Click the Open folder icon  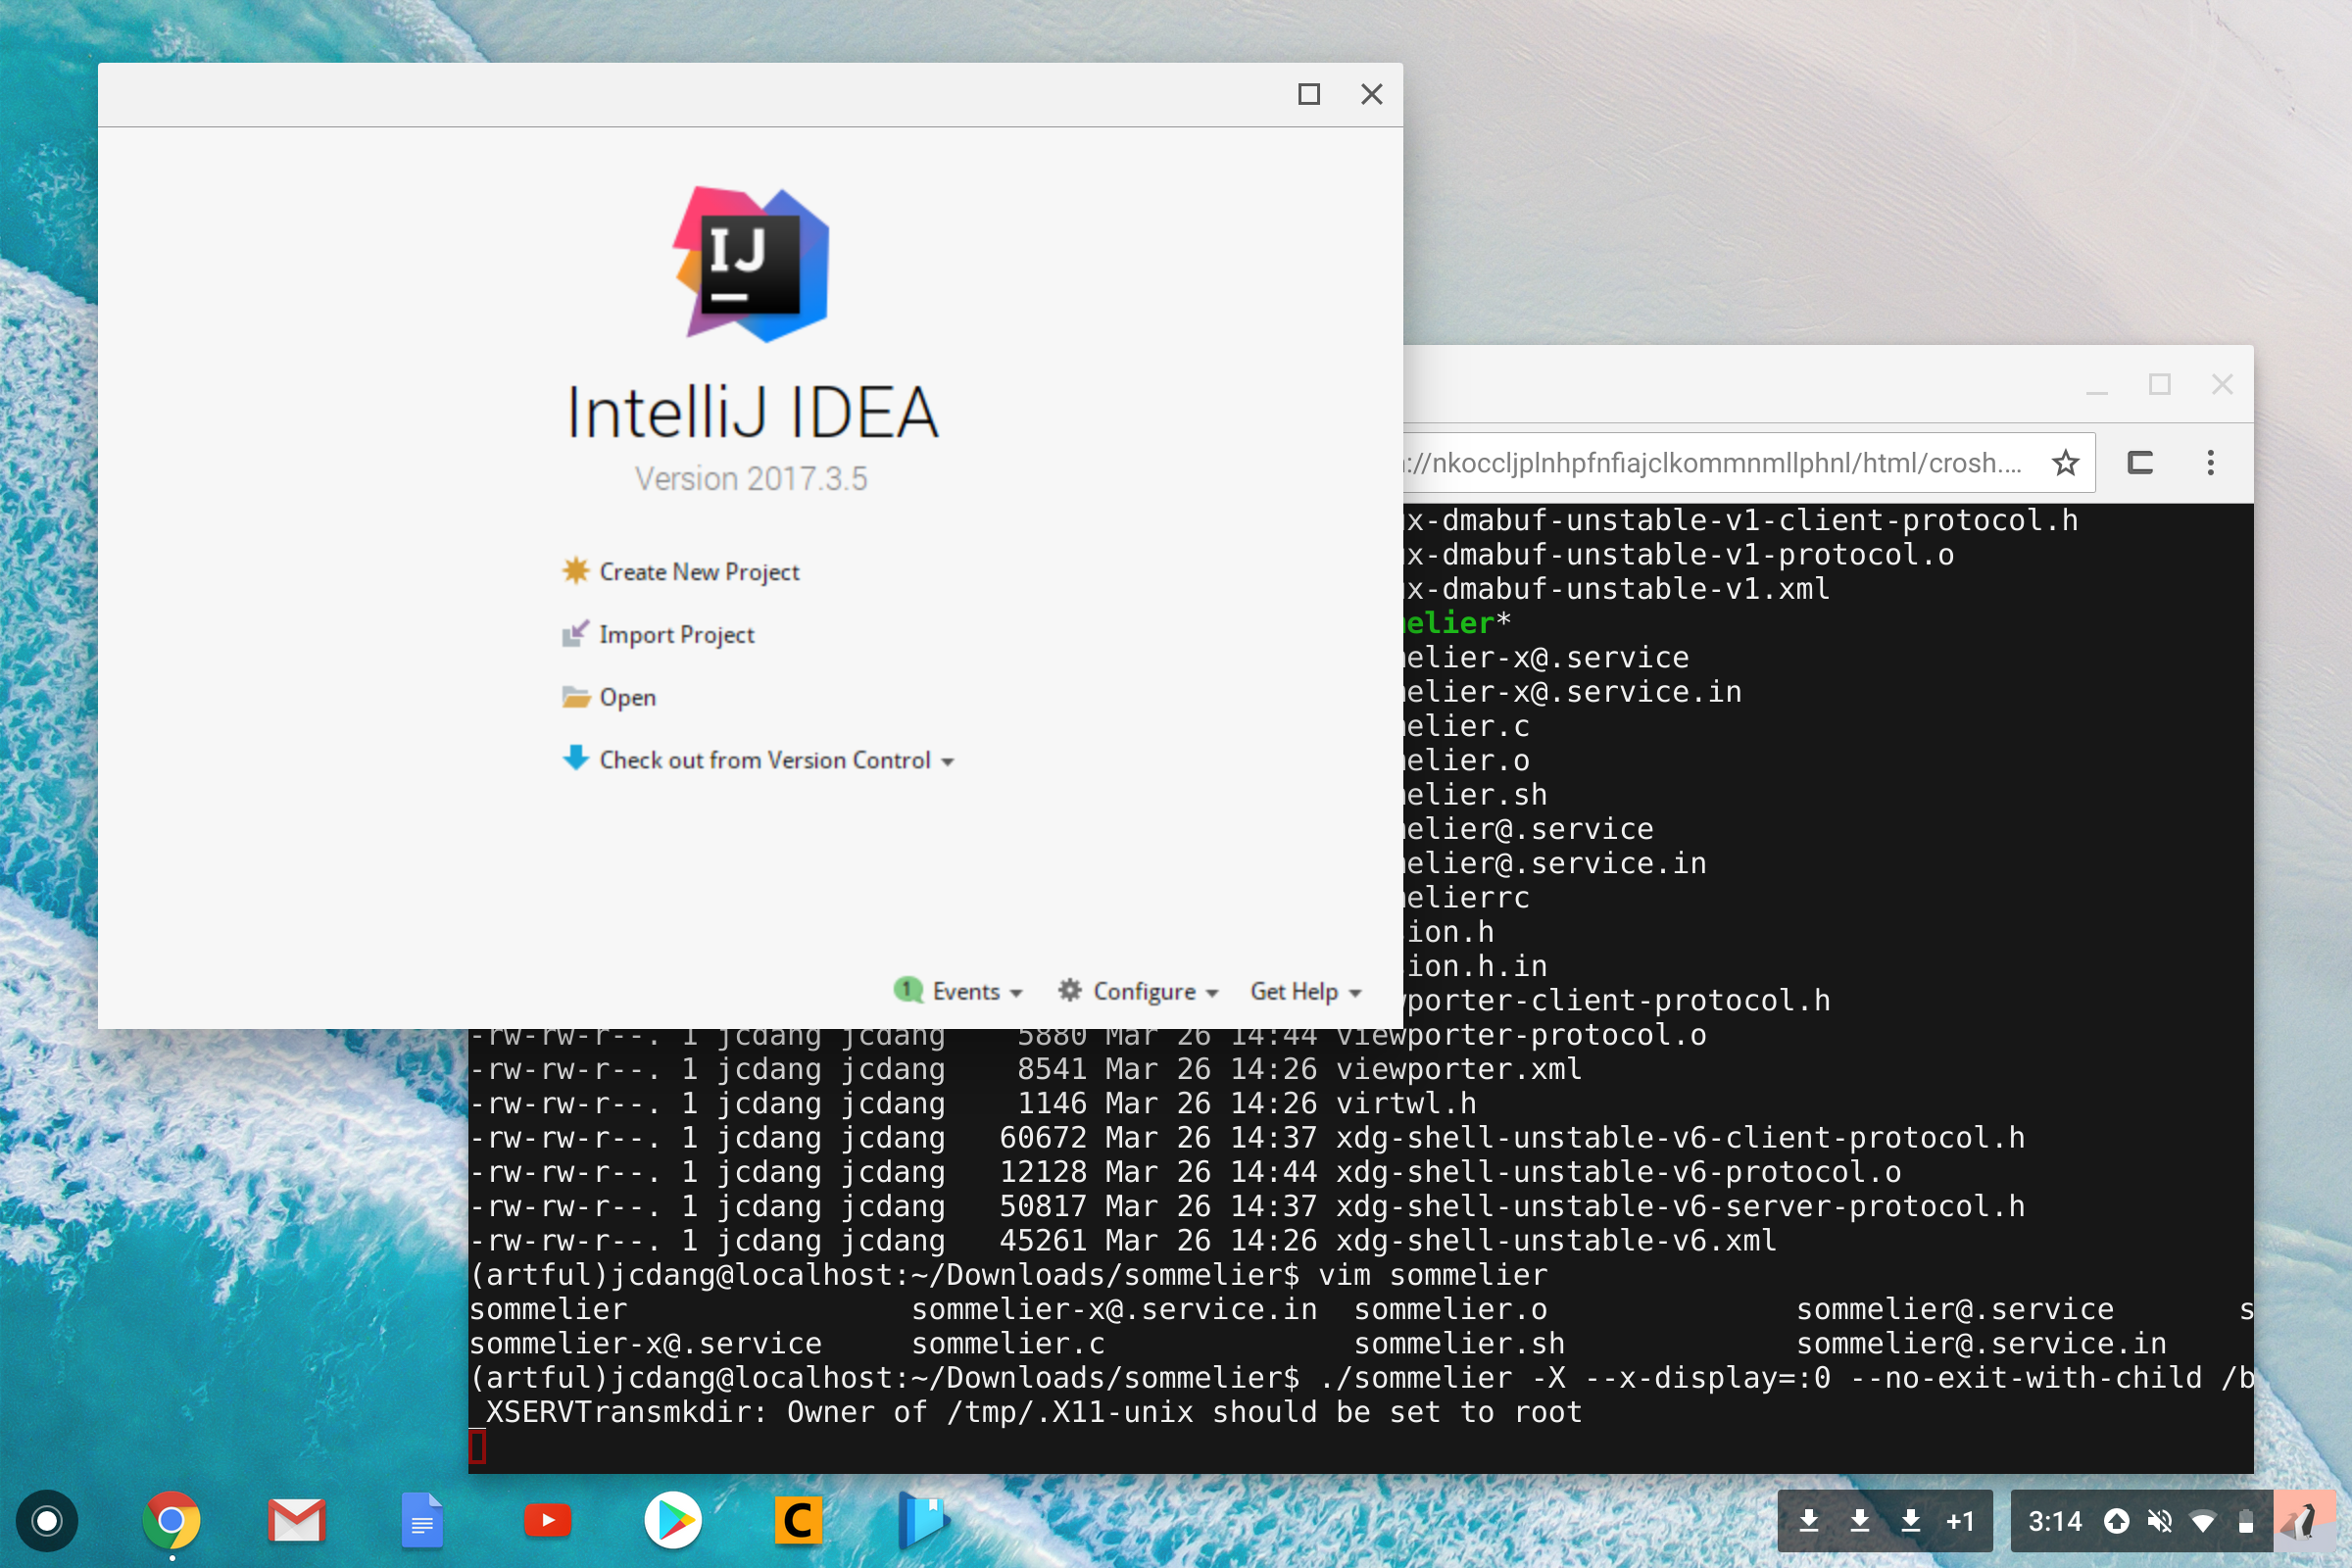click(575, 696)
